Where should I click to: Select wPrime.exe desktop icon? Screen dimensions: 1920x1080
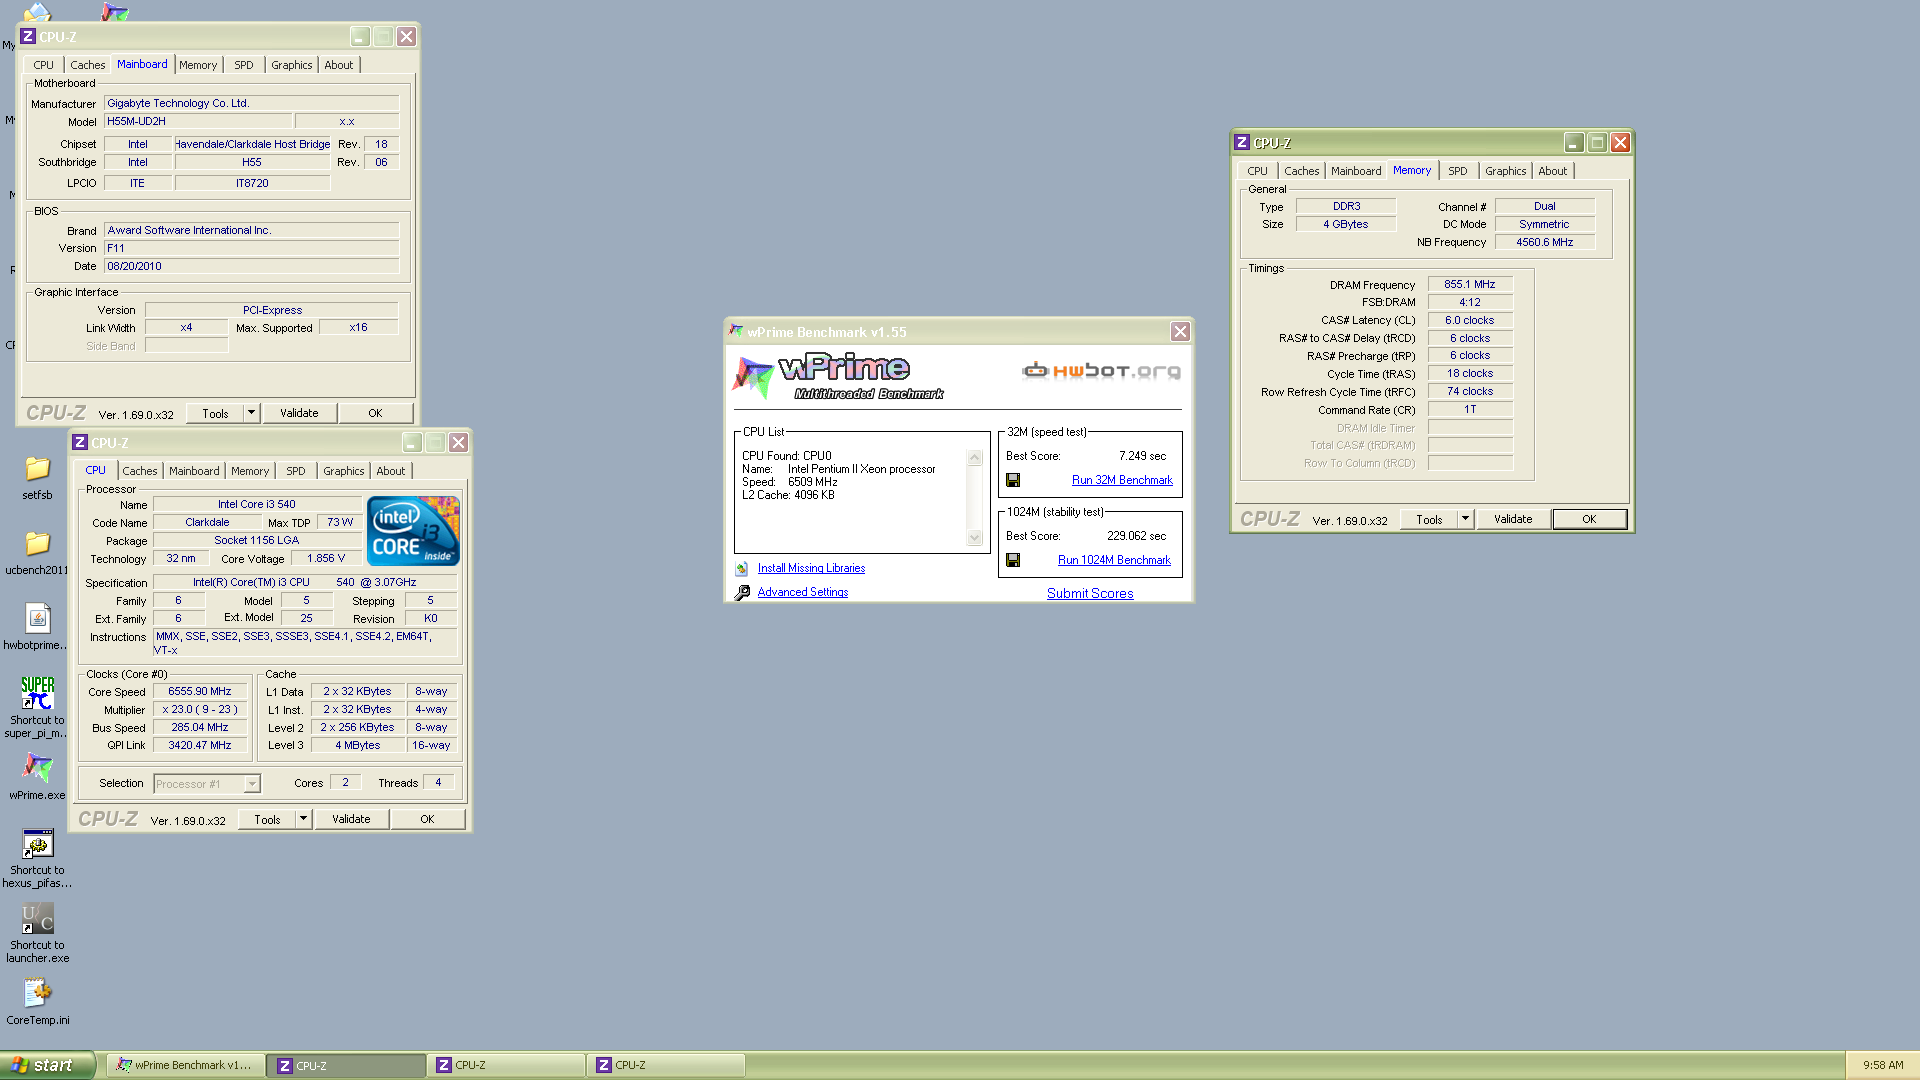point(37,768)
